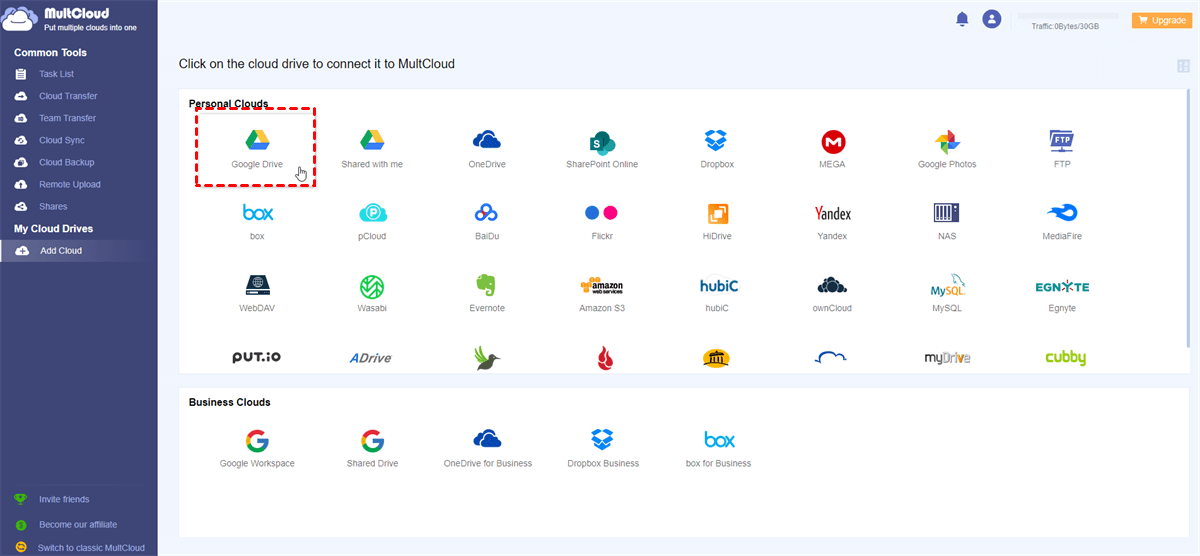
Task: Choose SharePoint Online icon
Action: pos(602,148)
